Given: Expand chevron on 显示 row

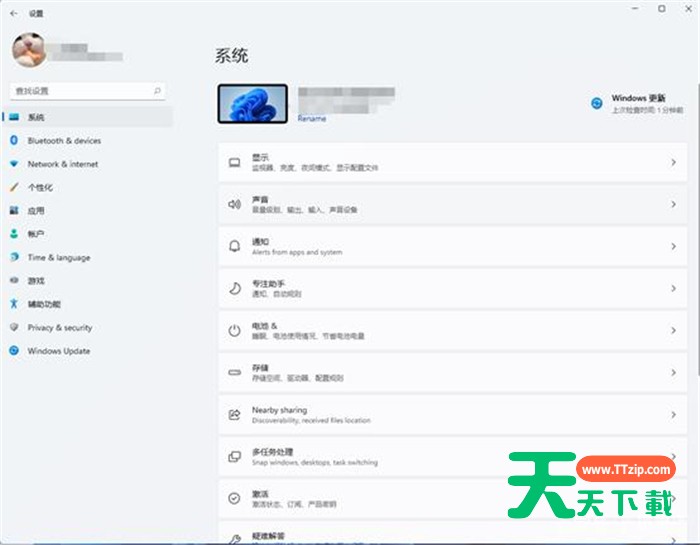Looking at the screenshot, I should (673, 162).
